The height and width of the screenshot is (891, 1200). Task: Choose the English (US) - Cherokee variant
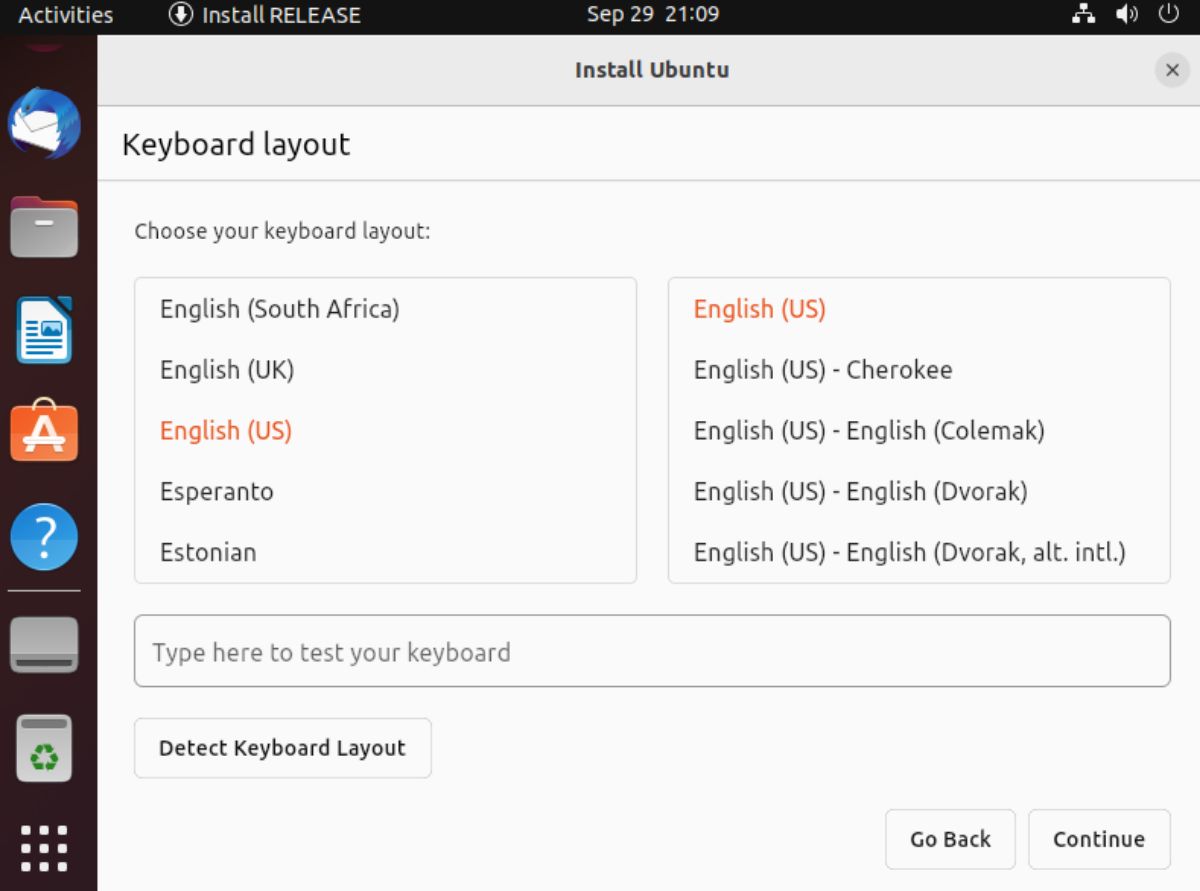[x=822, y=369]
